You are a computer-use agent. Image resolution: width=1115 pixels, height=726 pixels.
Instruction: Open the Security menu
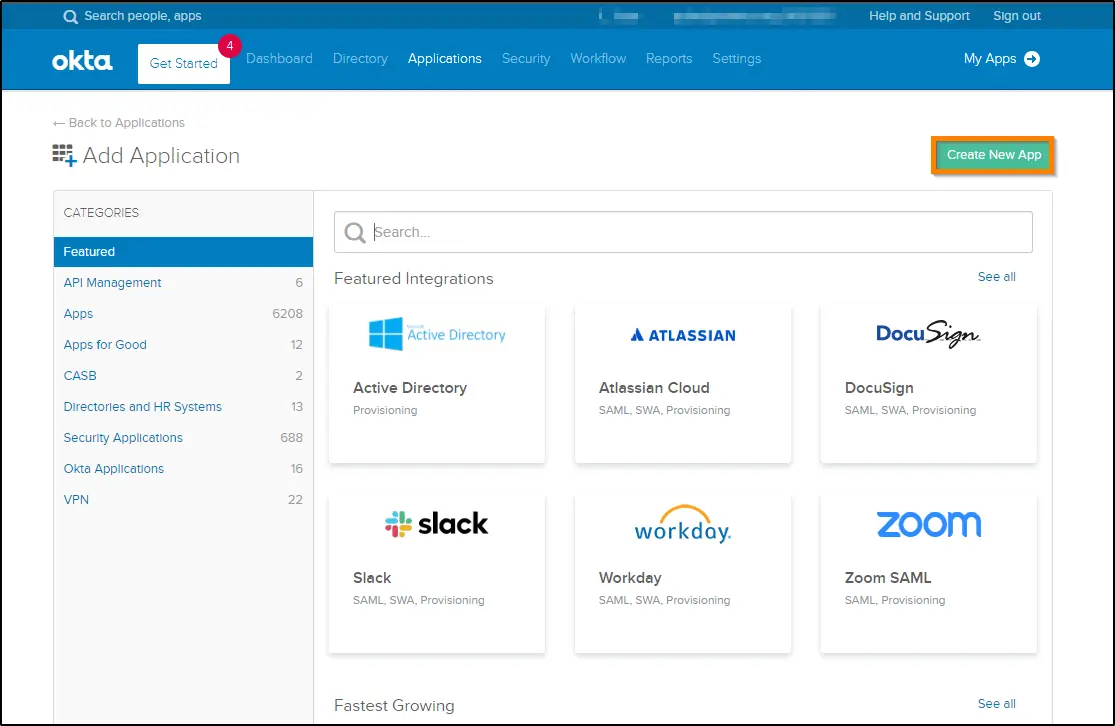[x=526, y=58]
